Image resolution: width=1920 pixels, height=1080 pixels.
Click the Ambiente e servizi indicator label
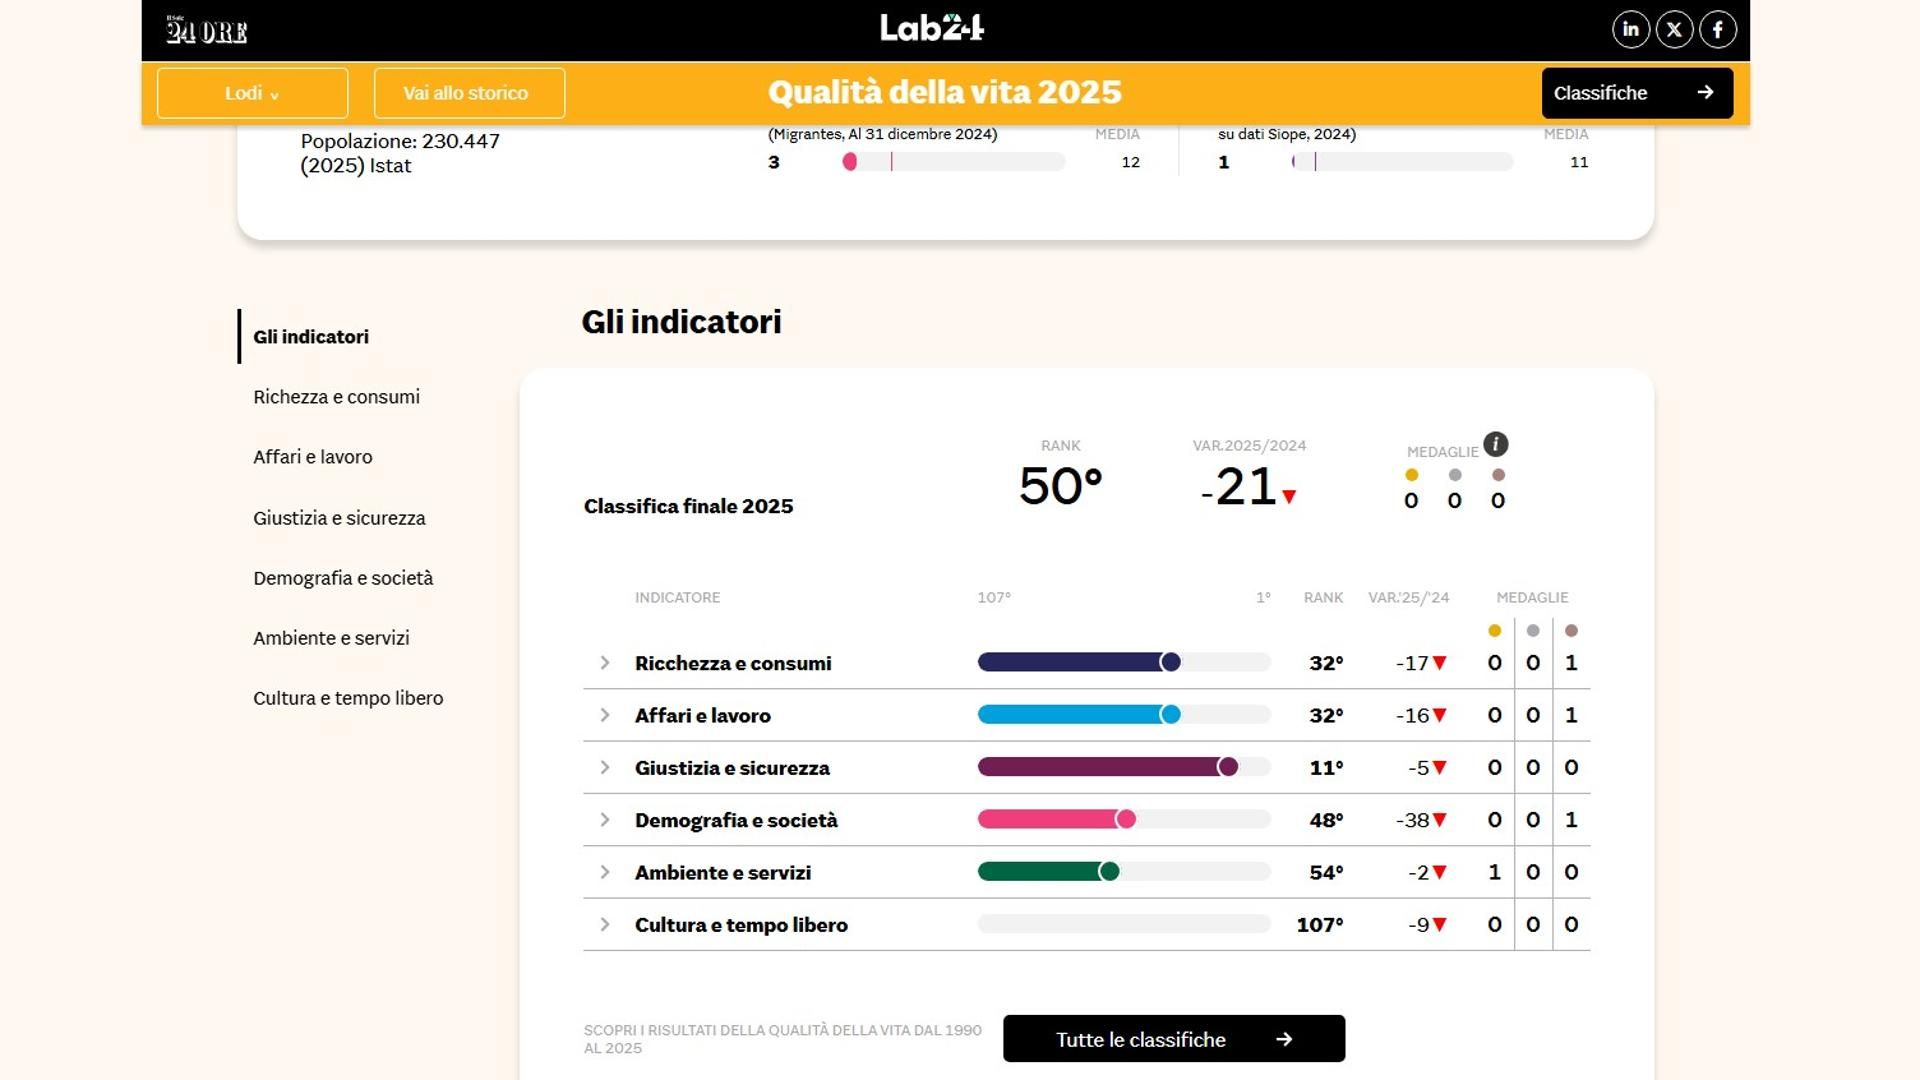(x=722, y=873)
